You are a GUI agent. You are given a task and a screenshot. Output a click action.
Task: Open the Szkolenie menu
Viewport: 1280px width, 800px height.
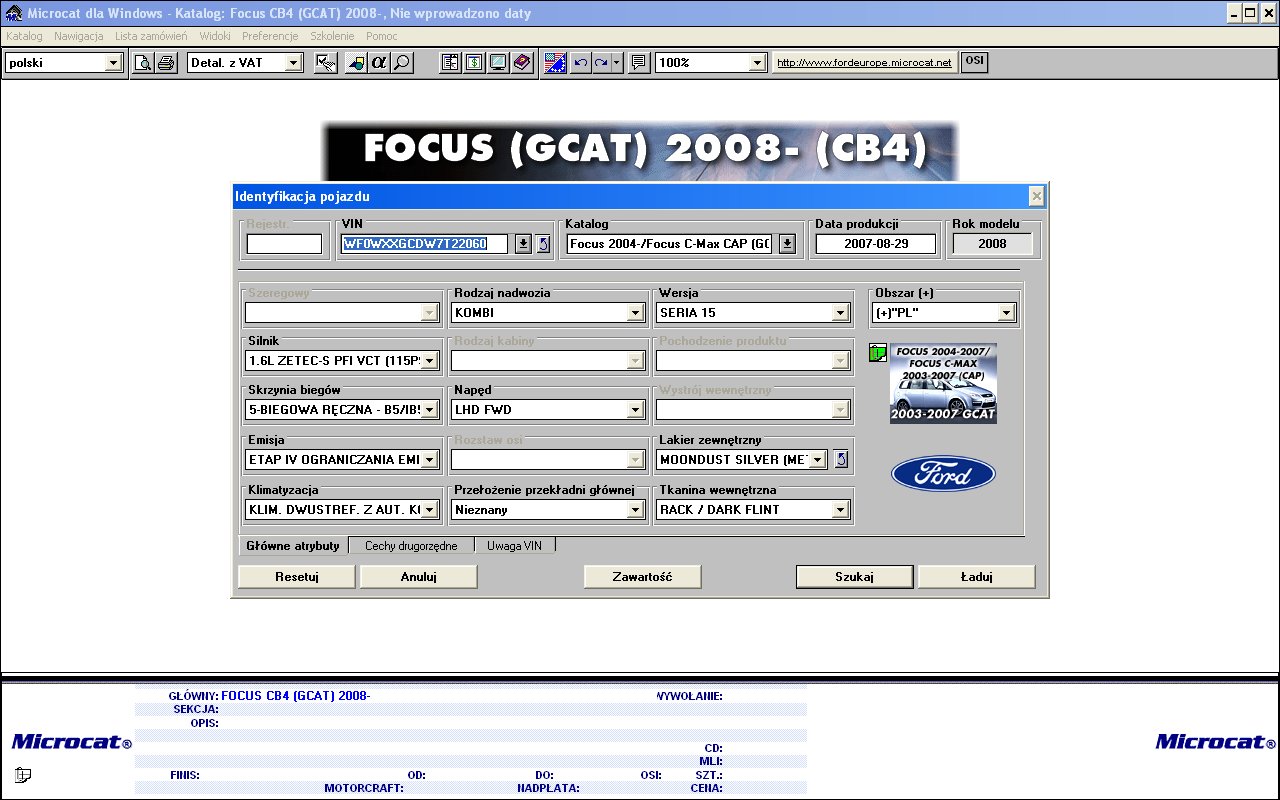click(332, 36)
